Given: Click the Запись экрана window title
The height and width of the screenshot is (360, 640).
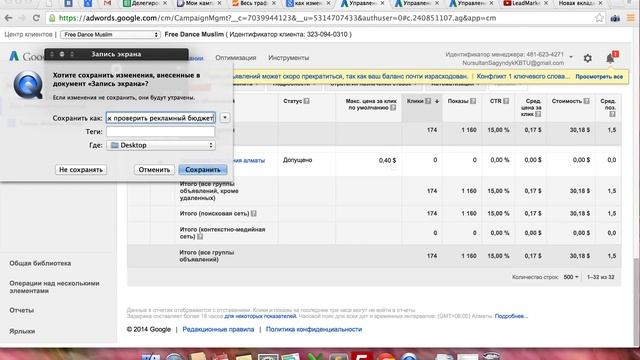Looking at the screenshot, I should coord(116,54).
